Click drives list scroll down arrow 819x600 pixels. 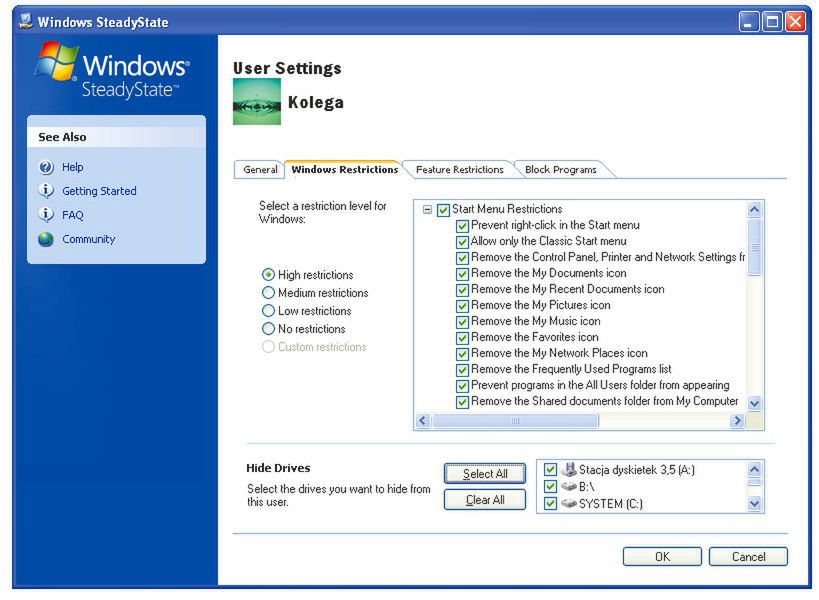[754, 504]
